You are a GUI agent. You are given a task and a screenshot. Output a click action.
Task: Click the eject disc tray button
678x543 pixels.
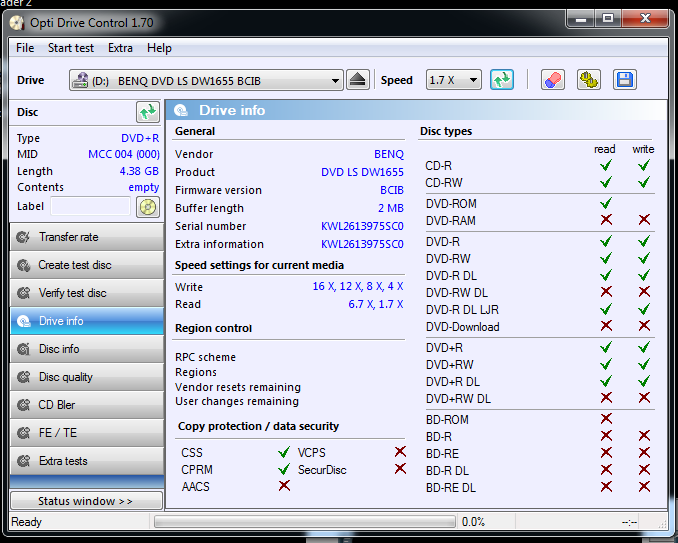(x=358, y=80)
